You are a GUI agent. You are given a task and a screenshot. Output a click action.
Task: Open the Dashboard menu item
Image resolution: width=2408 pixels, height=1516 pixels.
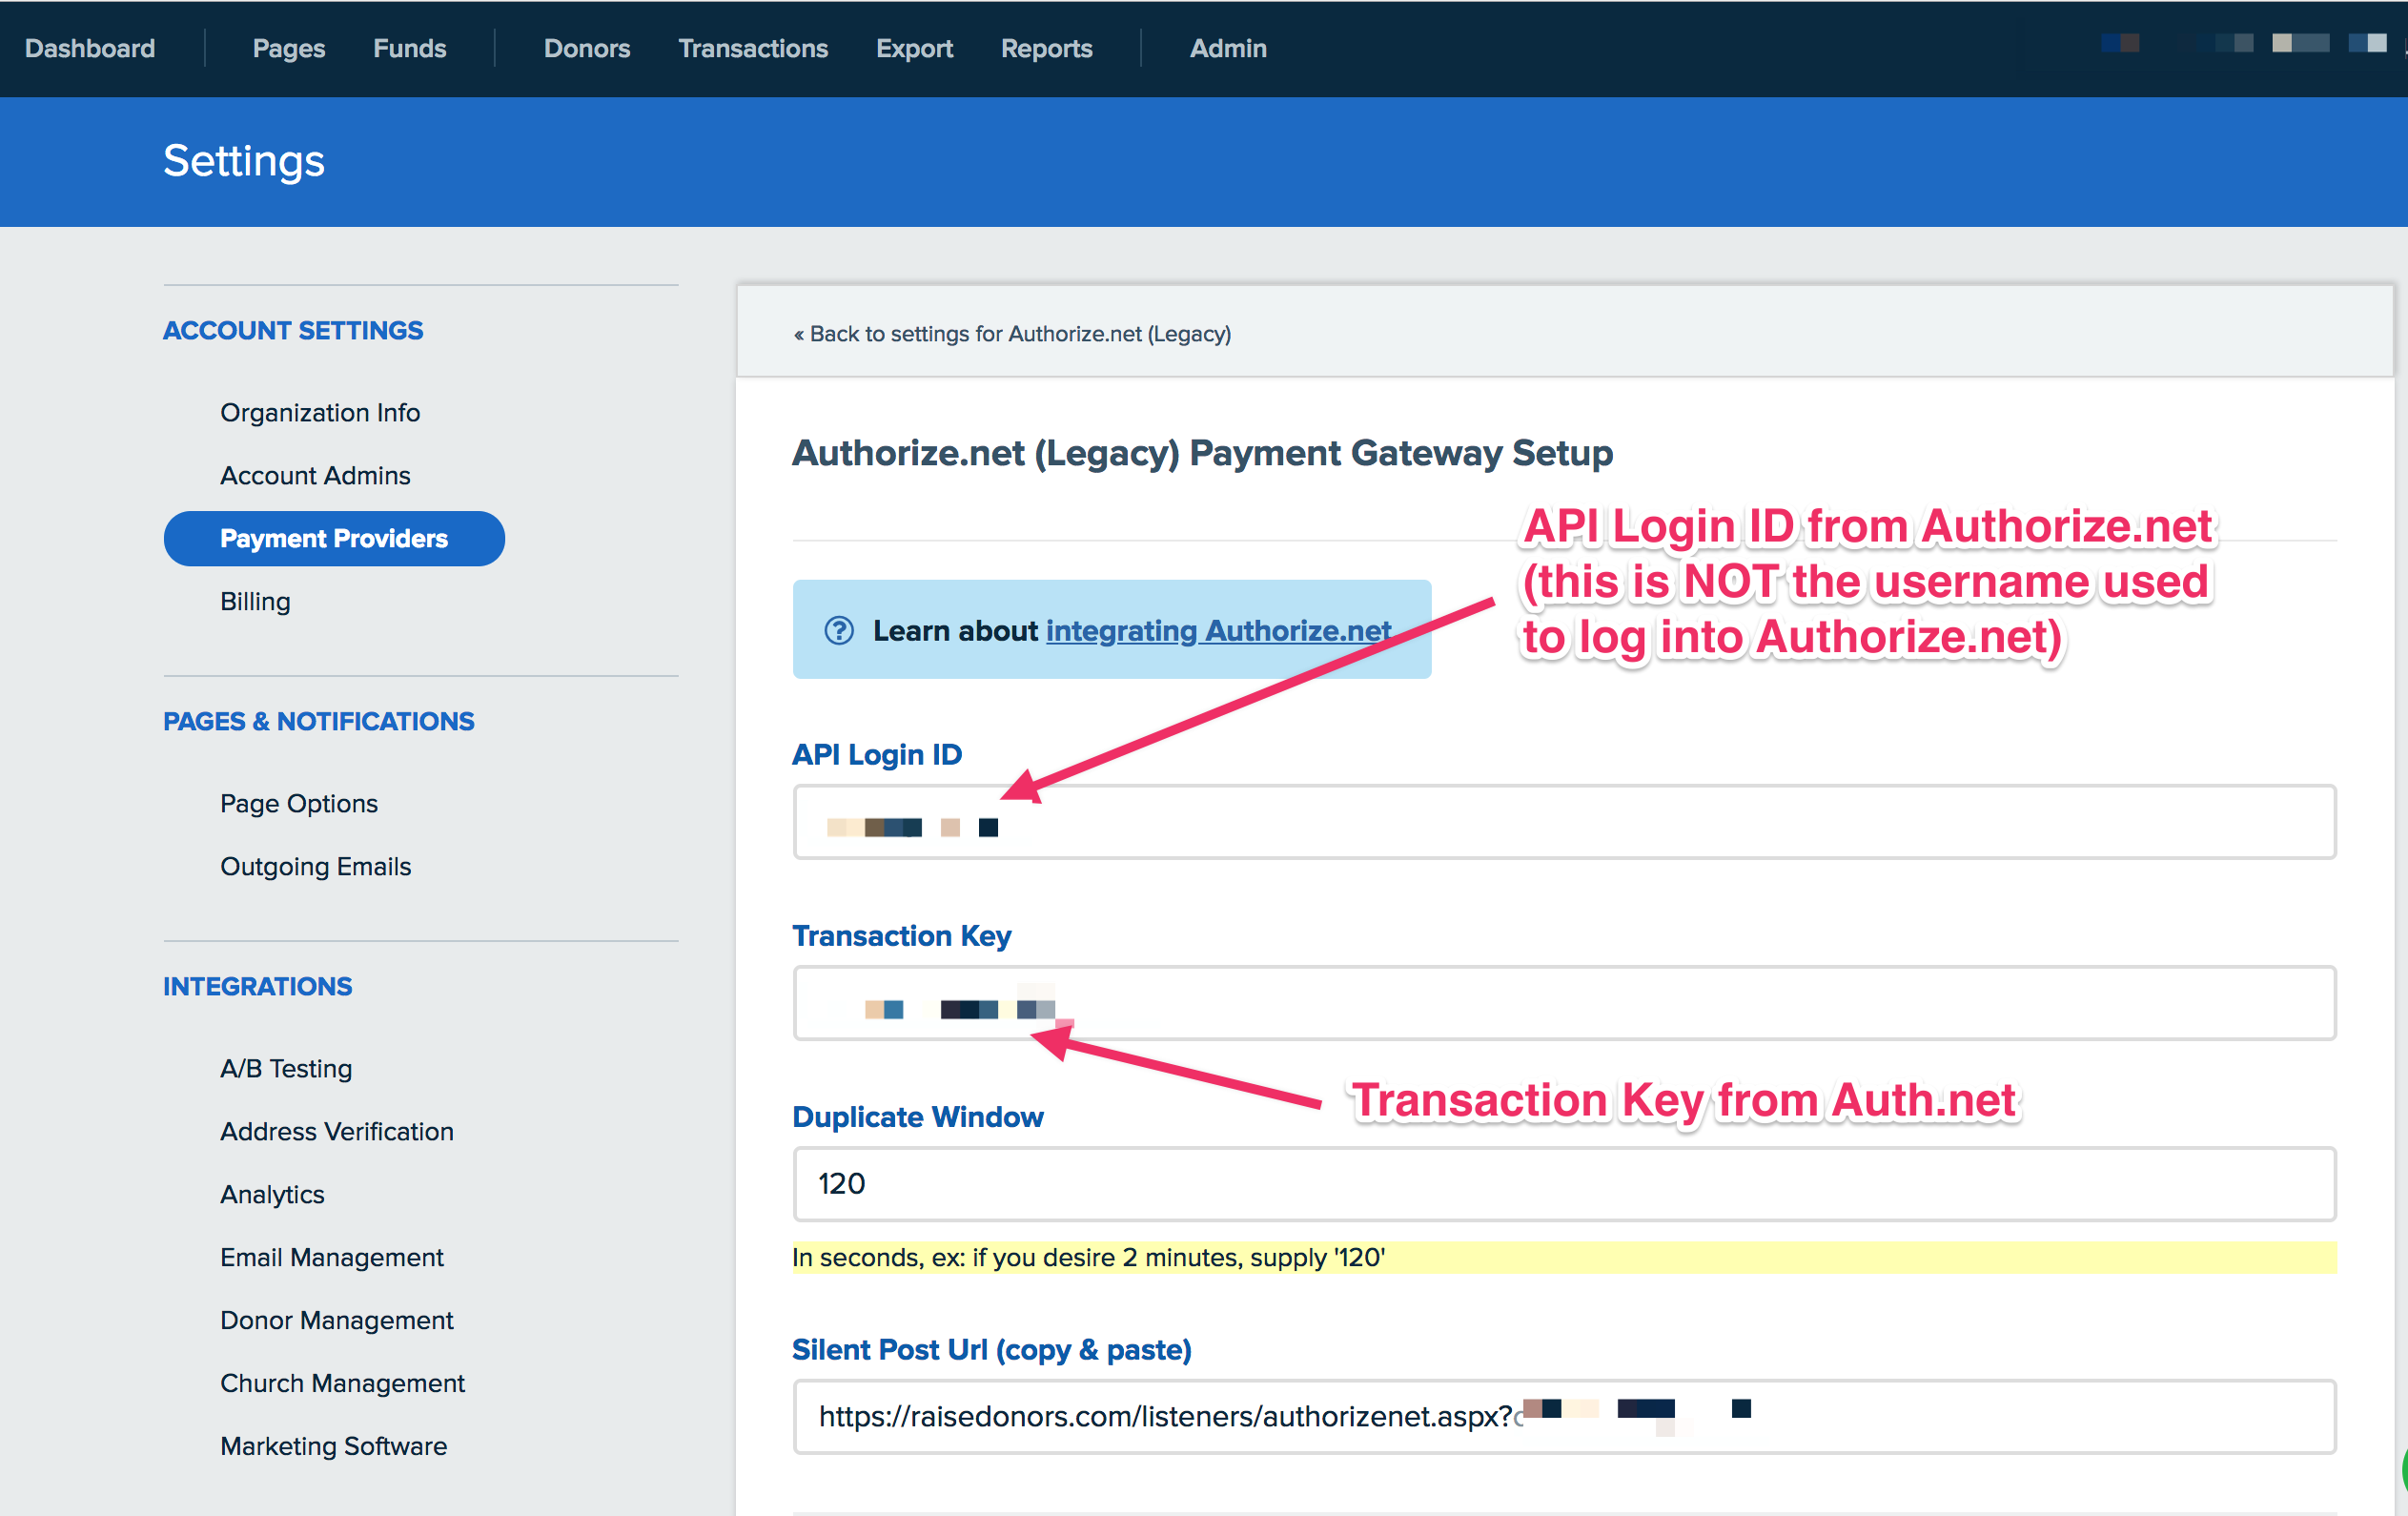90,48
